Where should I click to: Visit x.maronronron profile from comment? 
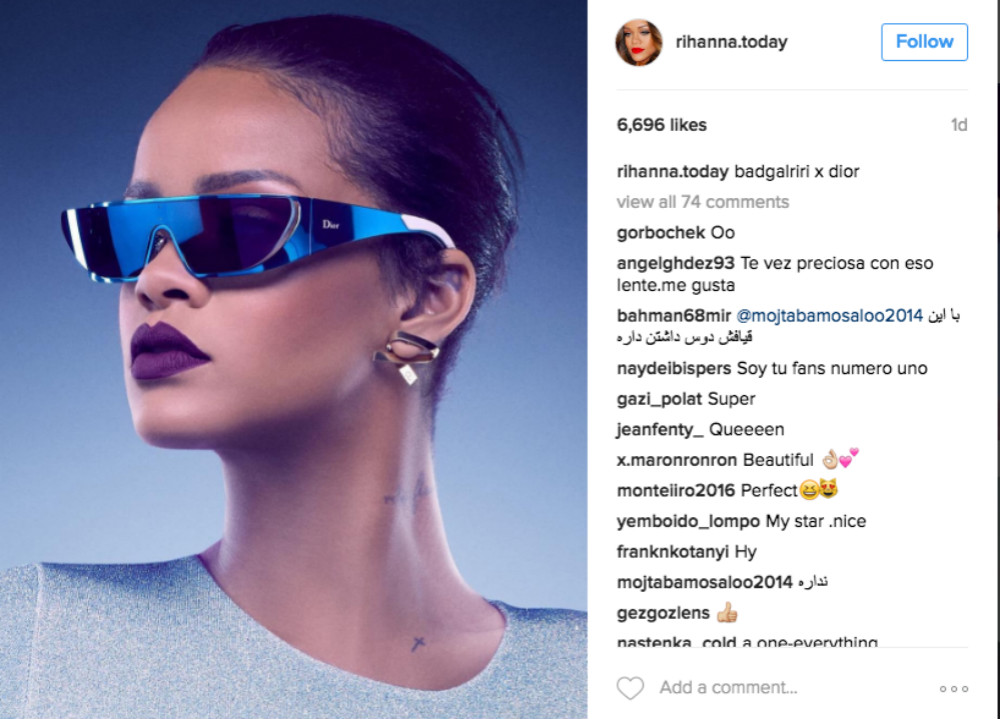tap(677, 460)
